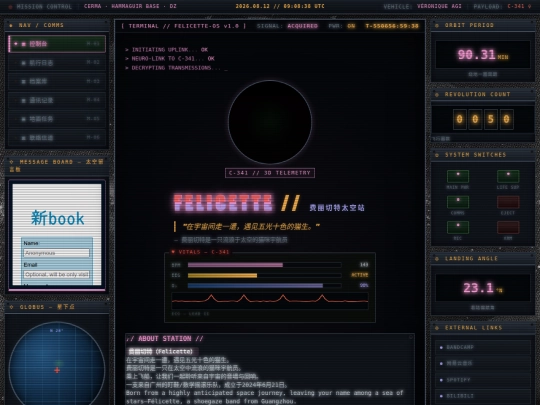The height and width of the screenshot is (405, 540).
Task: Open the active nav item coded M-01
Action: click(57, 44)
